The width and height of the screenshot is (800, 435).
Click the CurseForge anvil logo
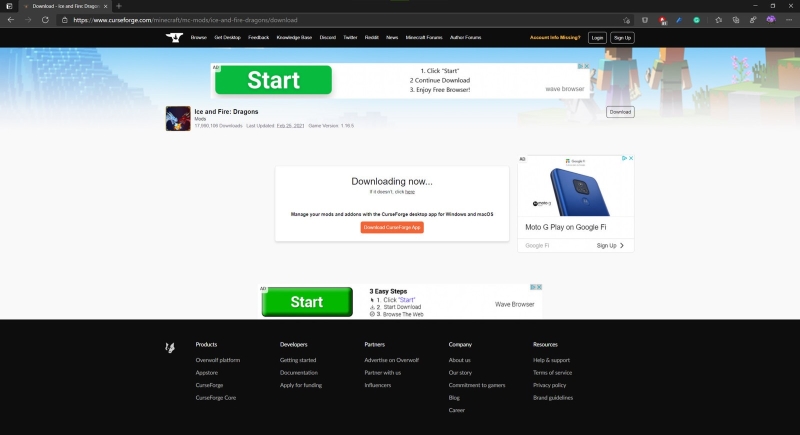(174, 37)
